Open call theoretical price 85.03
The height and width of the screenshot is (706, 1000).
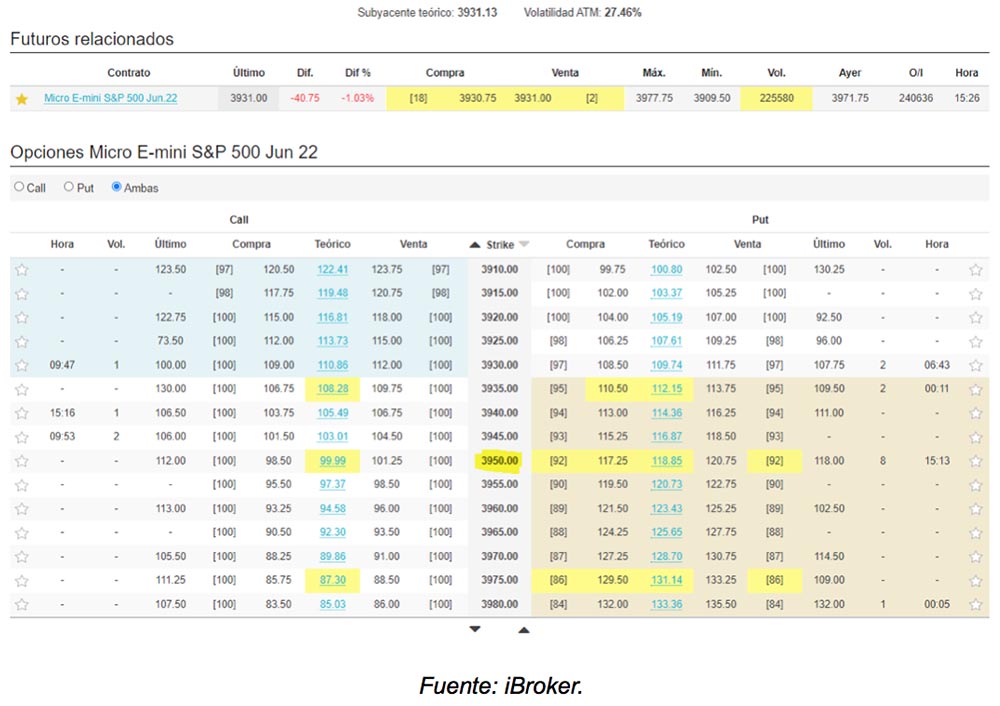[x=333, y=604]
